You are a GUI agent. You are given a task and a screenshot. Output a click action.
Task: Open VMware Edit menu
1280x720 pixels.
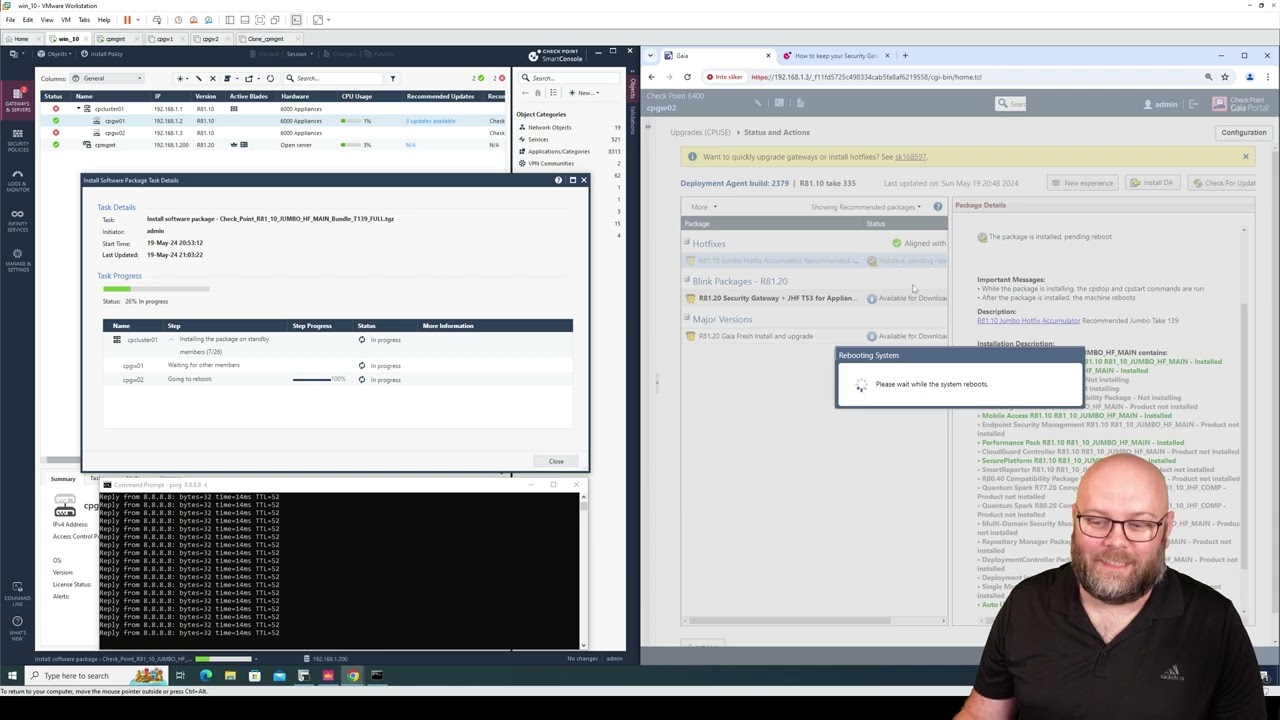[28, 20]
